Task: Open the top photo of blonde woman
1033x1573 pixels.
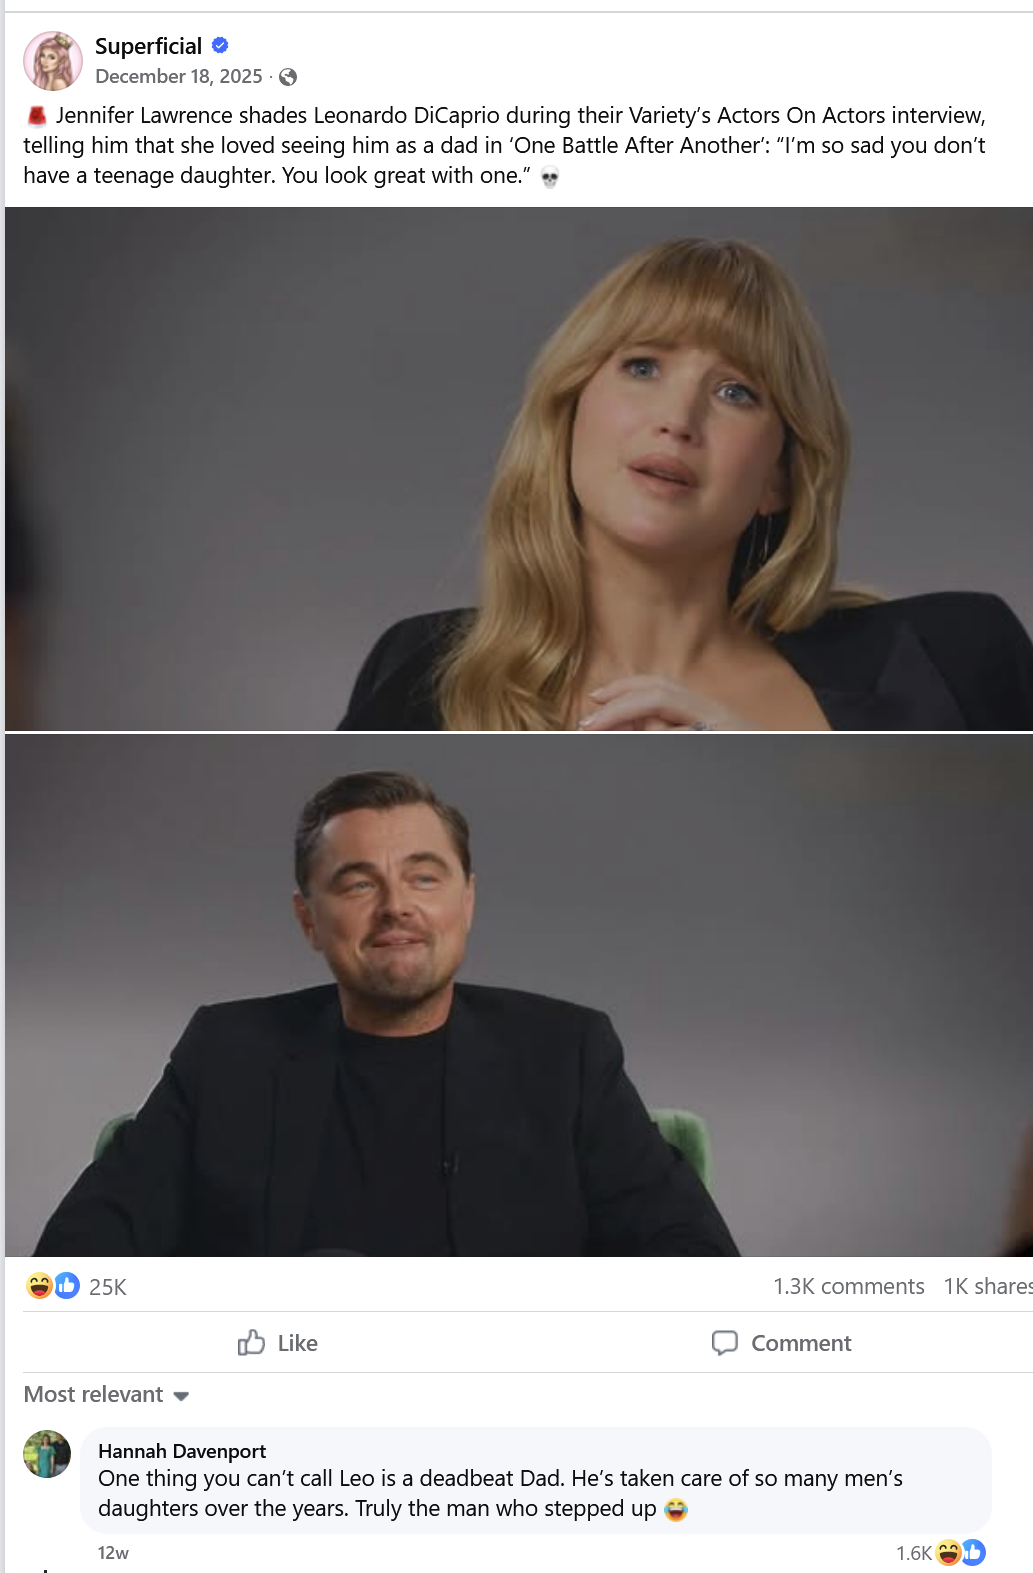Action: click(518, 468)
